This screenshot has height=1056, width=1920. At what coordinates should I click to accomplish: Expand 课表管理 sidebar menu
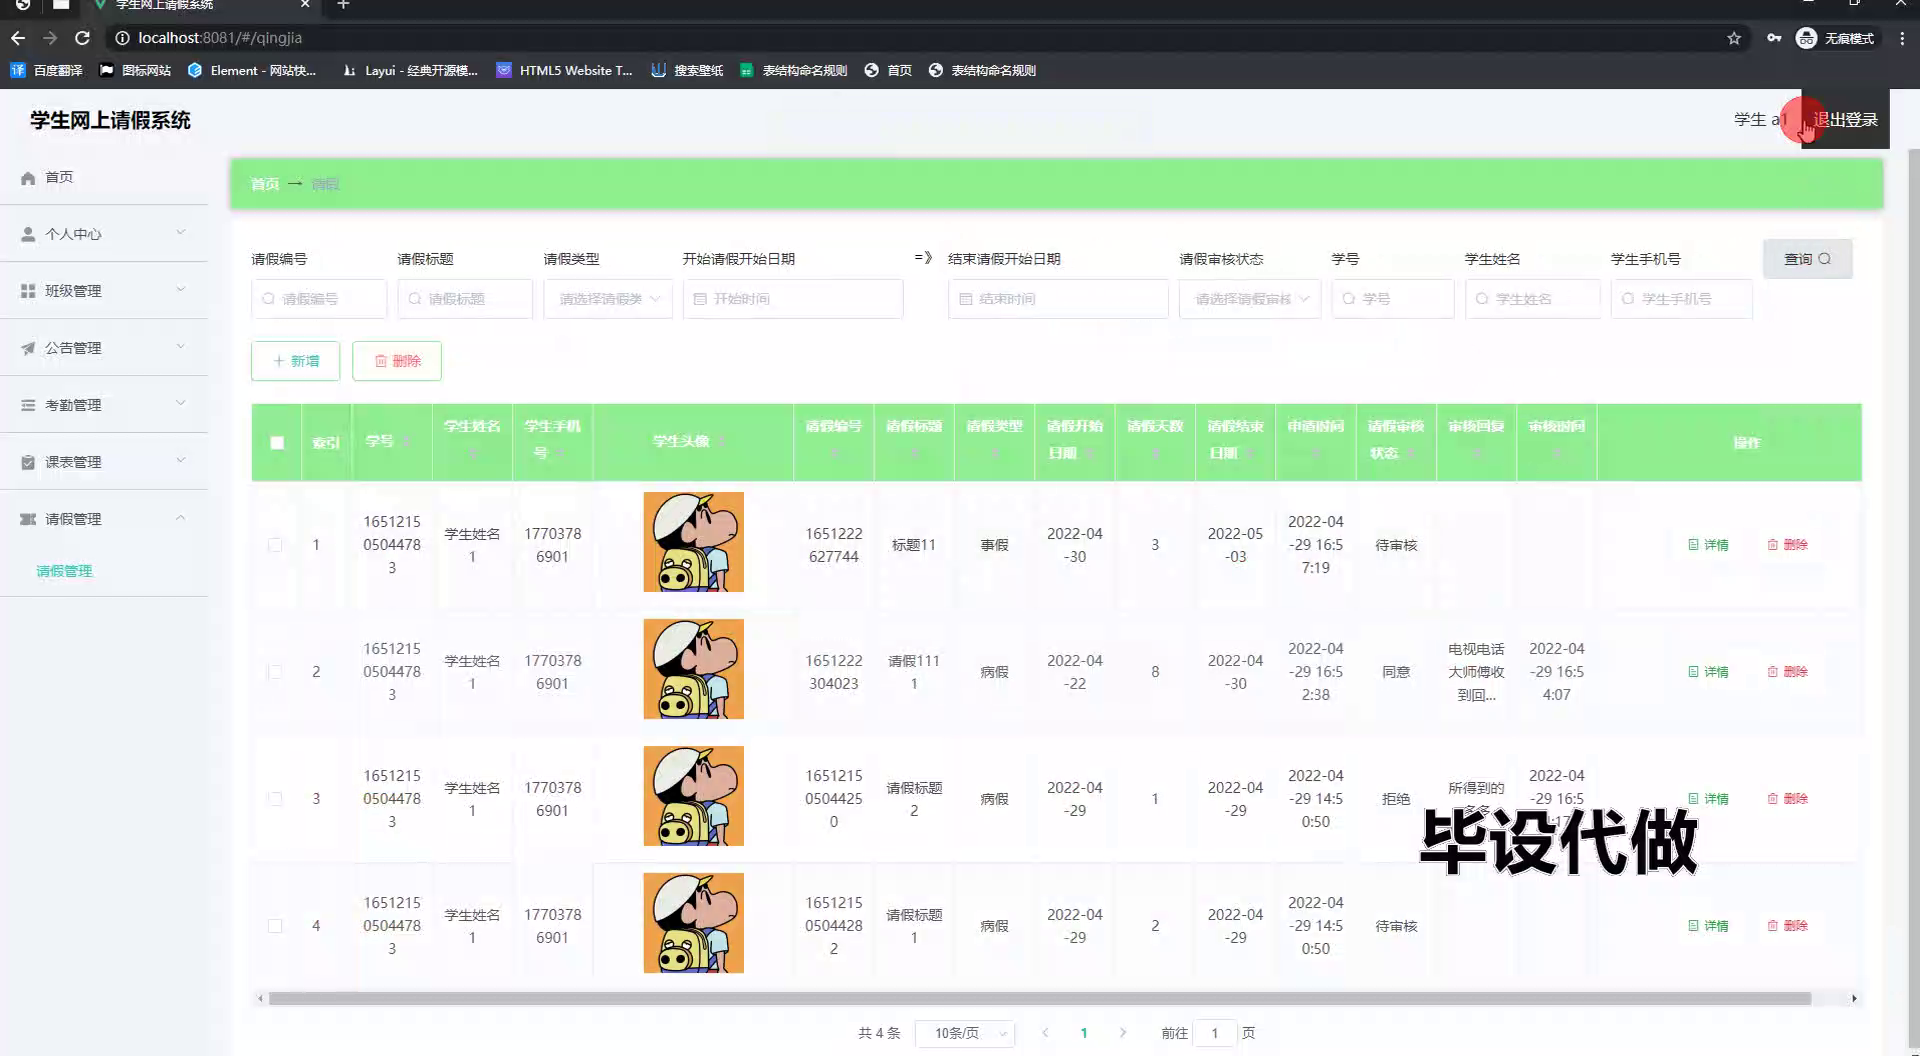[104, 462]
